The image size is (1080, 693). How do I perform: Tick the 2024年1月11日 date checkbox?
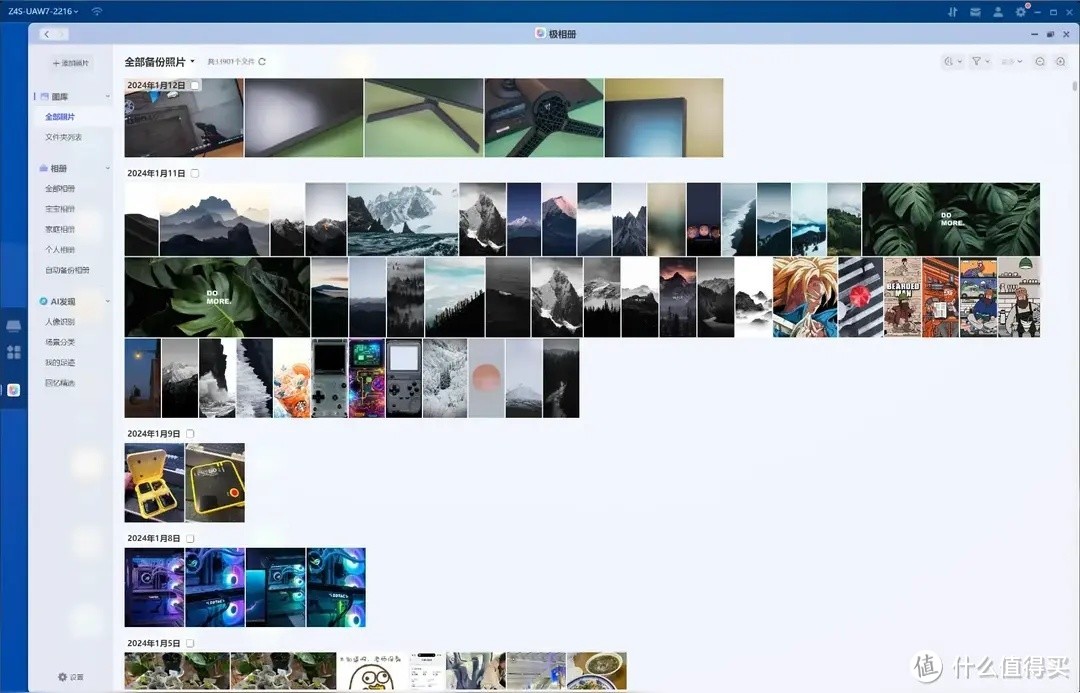pos(195,173)
